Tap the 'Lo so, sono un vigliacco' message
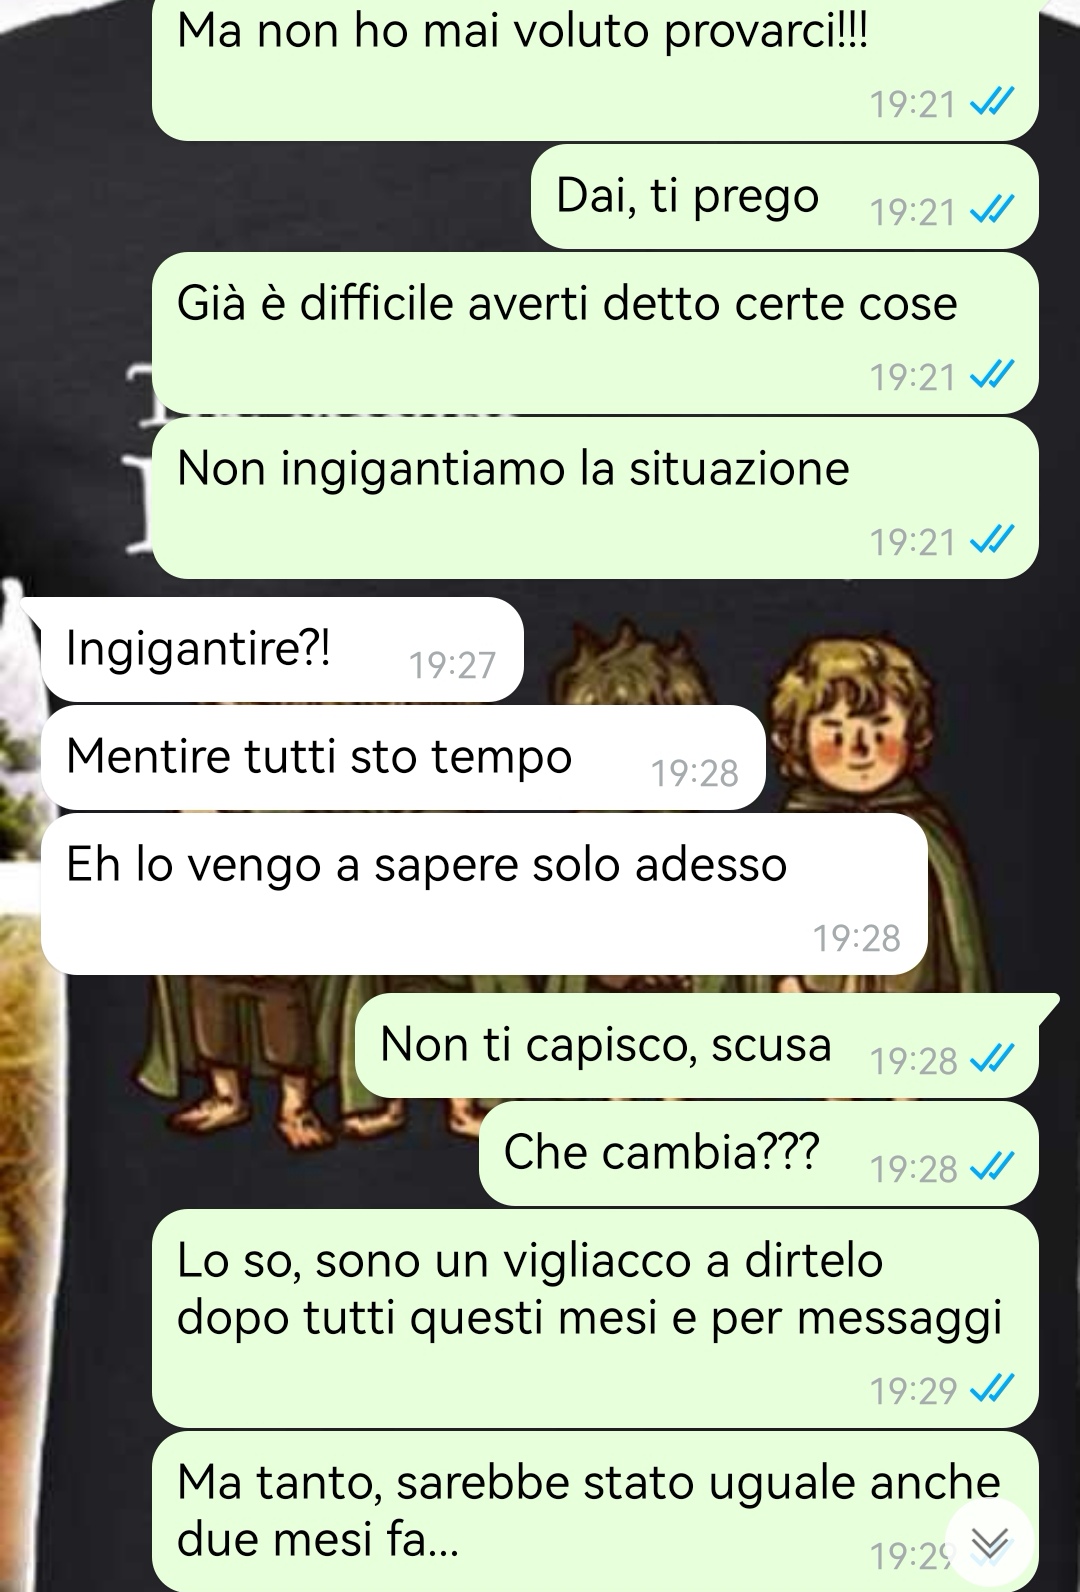The width and height of the screenshot is (1080, 1592). click(595, 1317)
